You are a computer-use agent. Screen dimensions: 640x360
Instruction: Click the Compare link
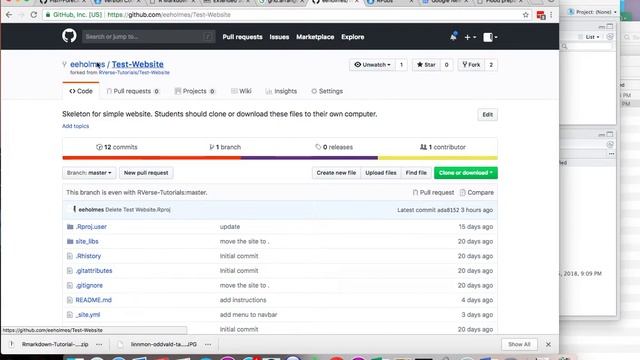tap(477, 192)
